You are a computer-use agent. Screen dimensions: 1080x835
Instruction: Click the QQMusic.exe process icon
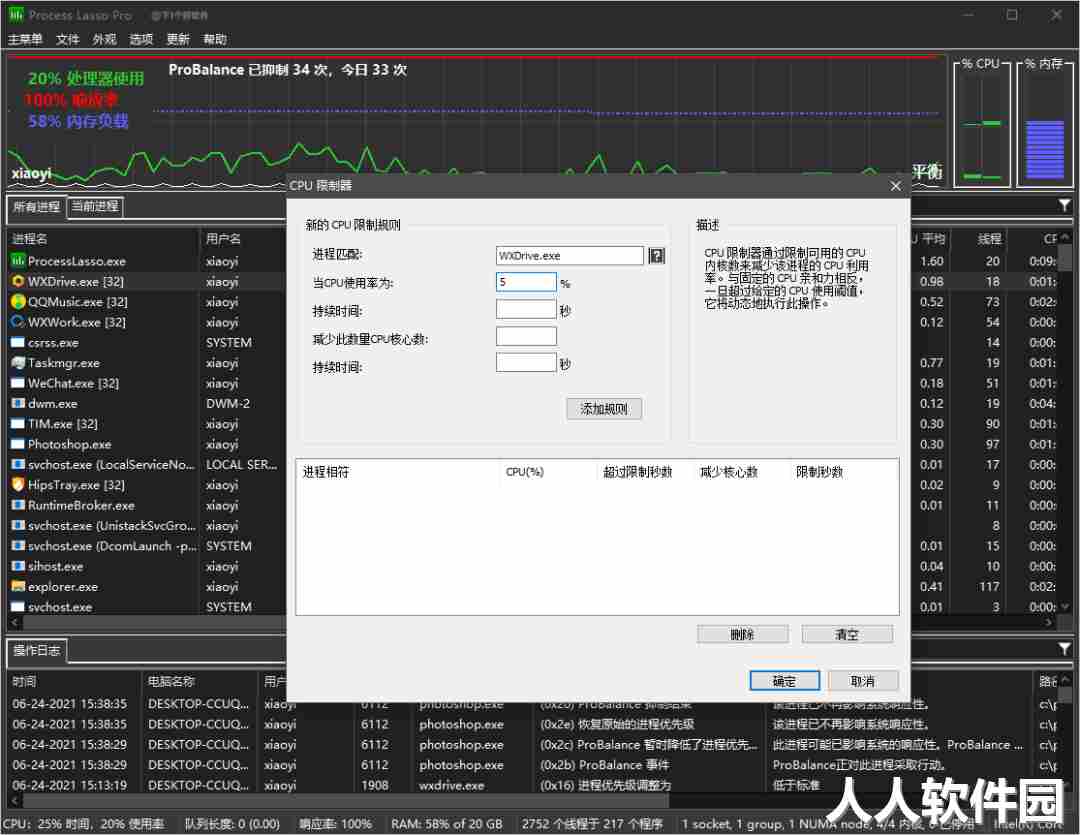pyautogui.click(x=17, y=301)
